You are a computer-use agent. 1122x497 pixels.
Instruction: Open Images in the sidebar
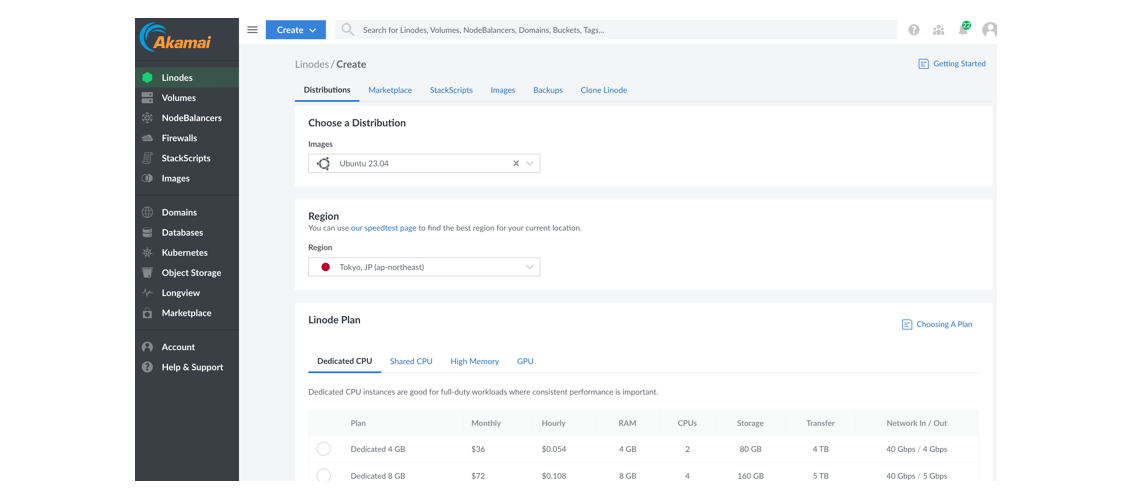(x=187, y=178)
